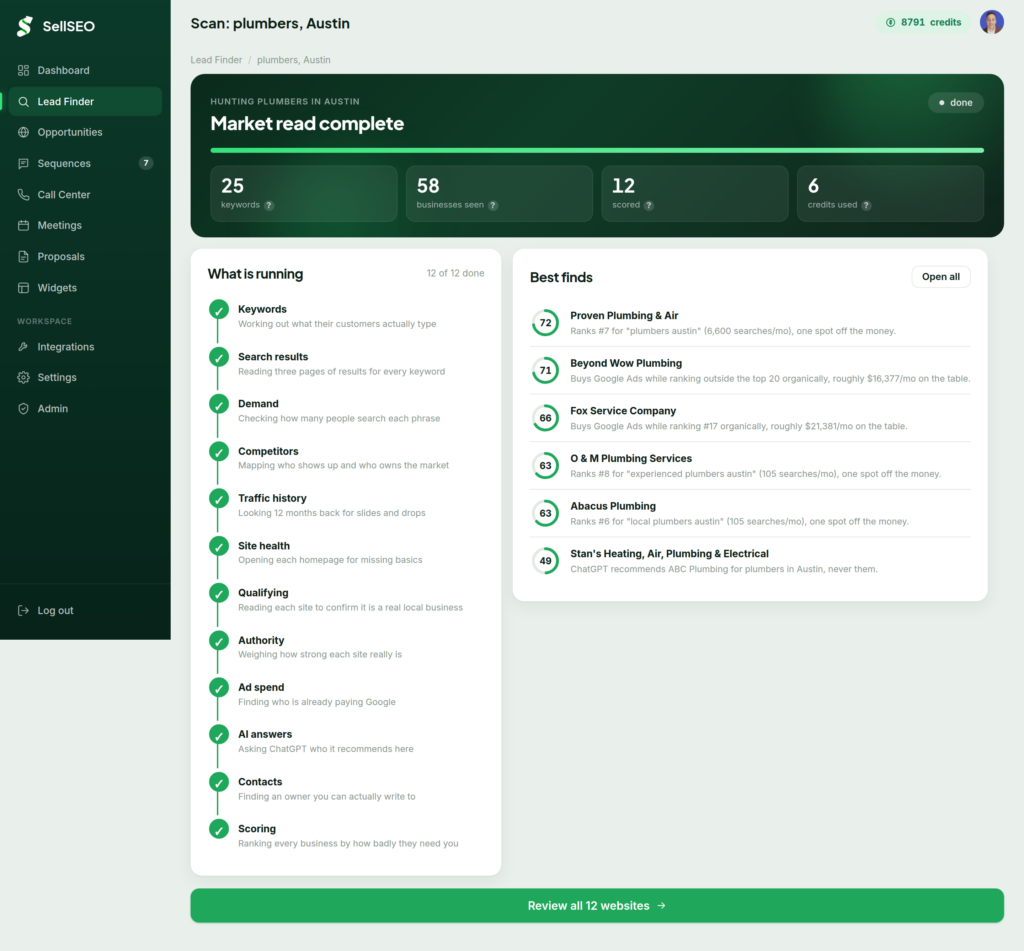Viewport: 1024px width, 951px height.
Task: Click the Authority step check icon
Action: (219, 641)
